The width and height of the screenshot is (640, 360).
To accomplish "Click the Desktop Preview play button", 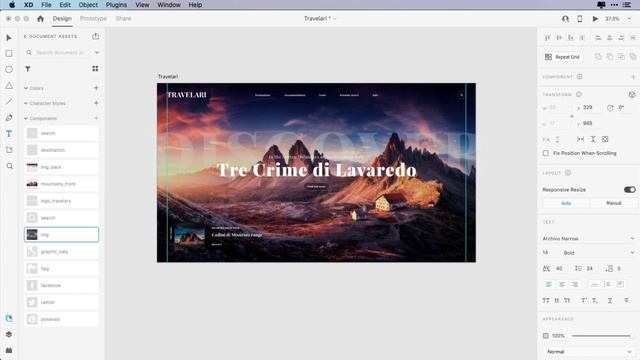I will 595,19.
